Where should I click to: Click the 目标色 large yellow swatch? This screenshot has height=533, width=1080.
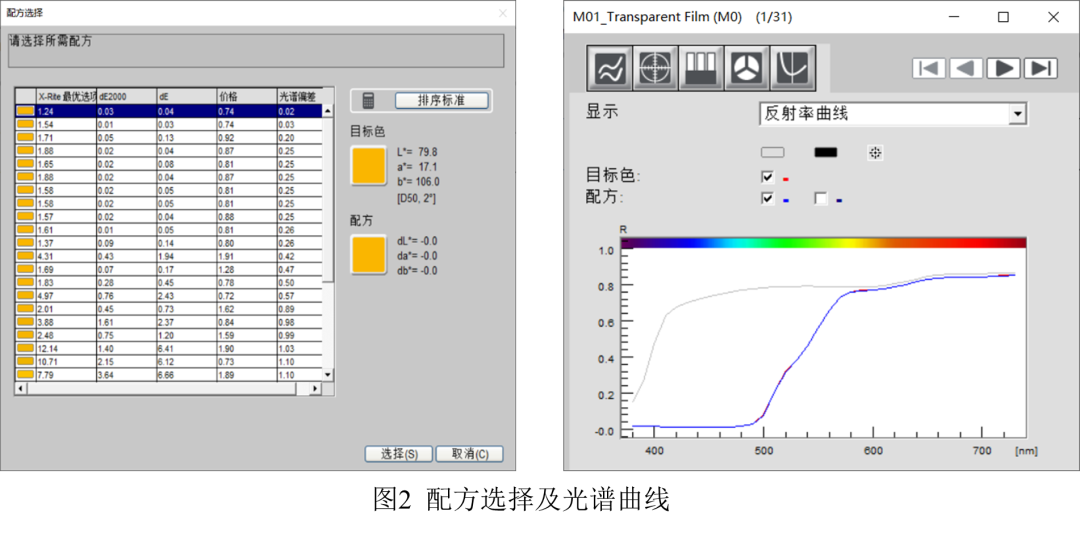click(368, 166)
